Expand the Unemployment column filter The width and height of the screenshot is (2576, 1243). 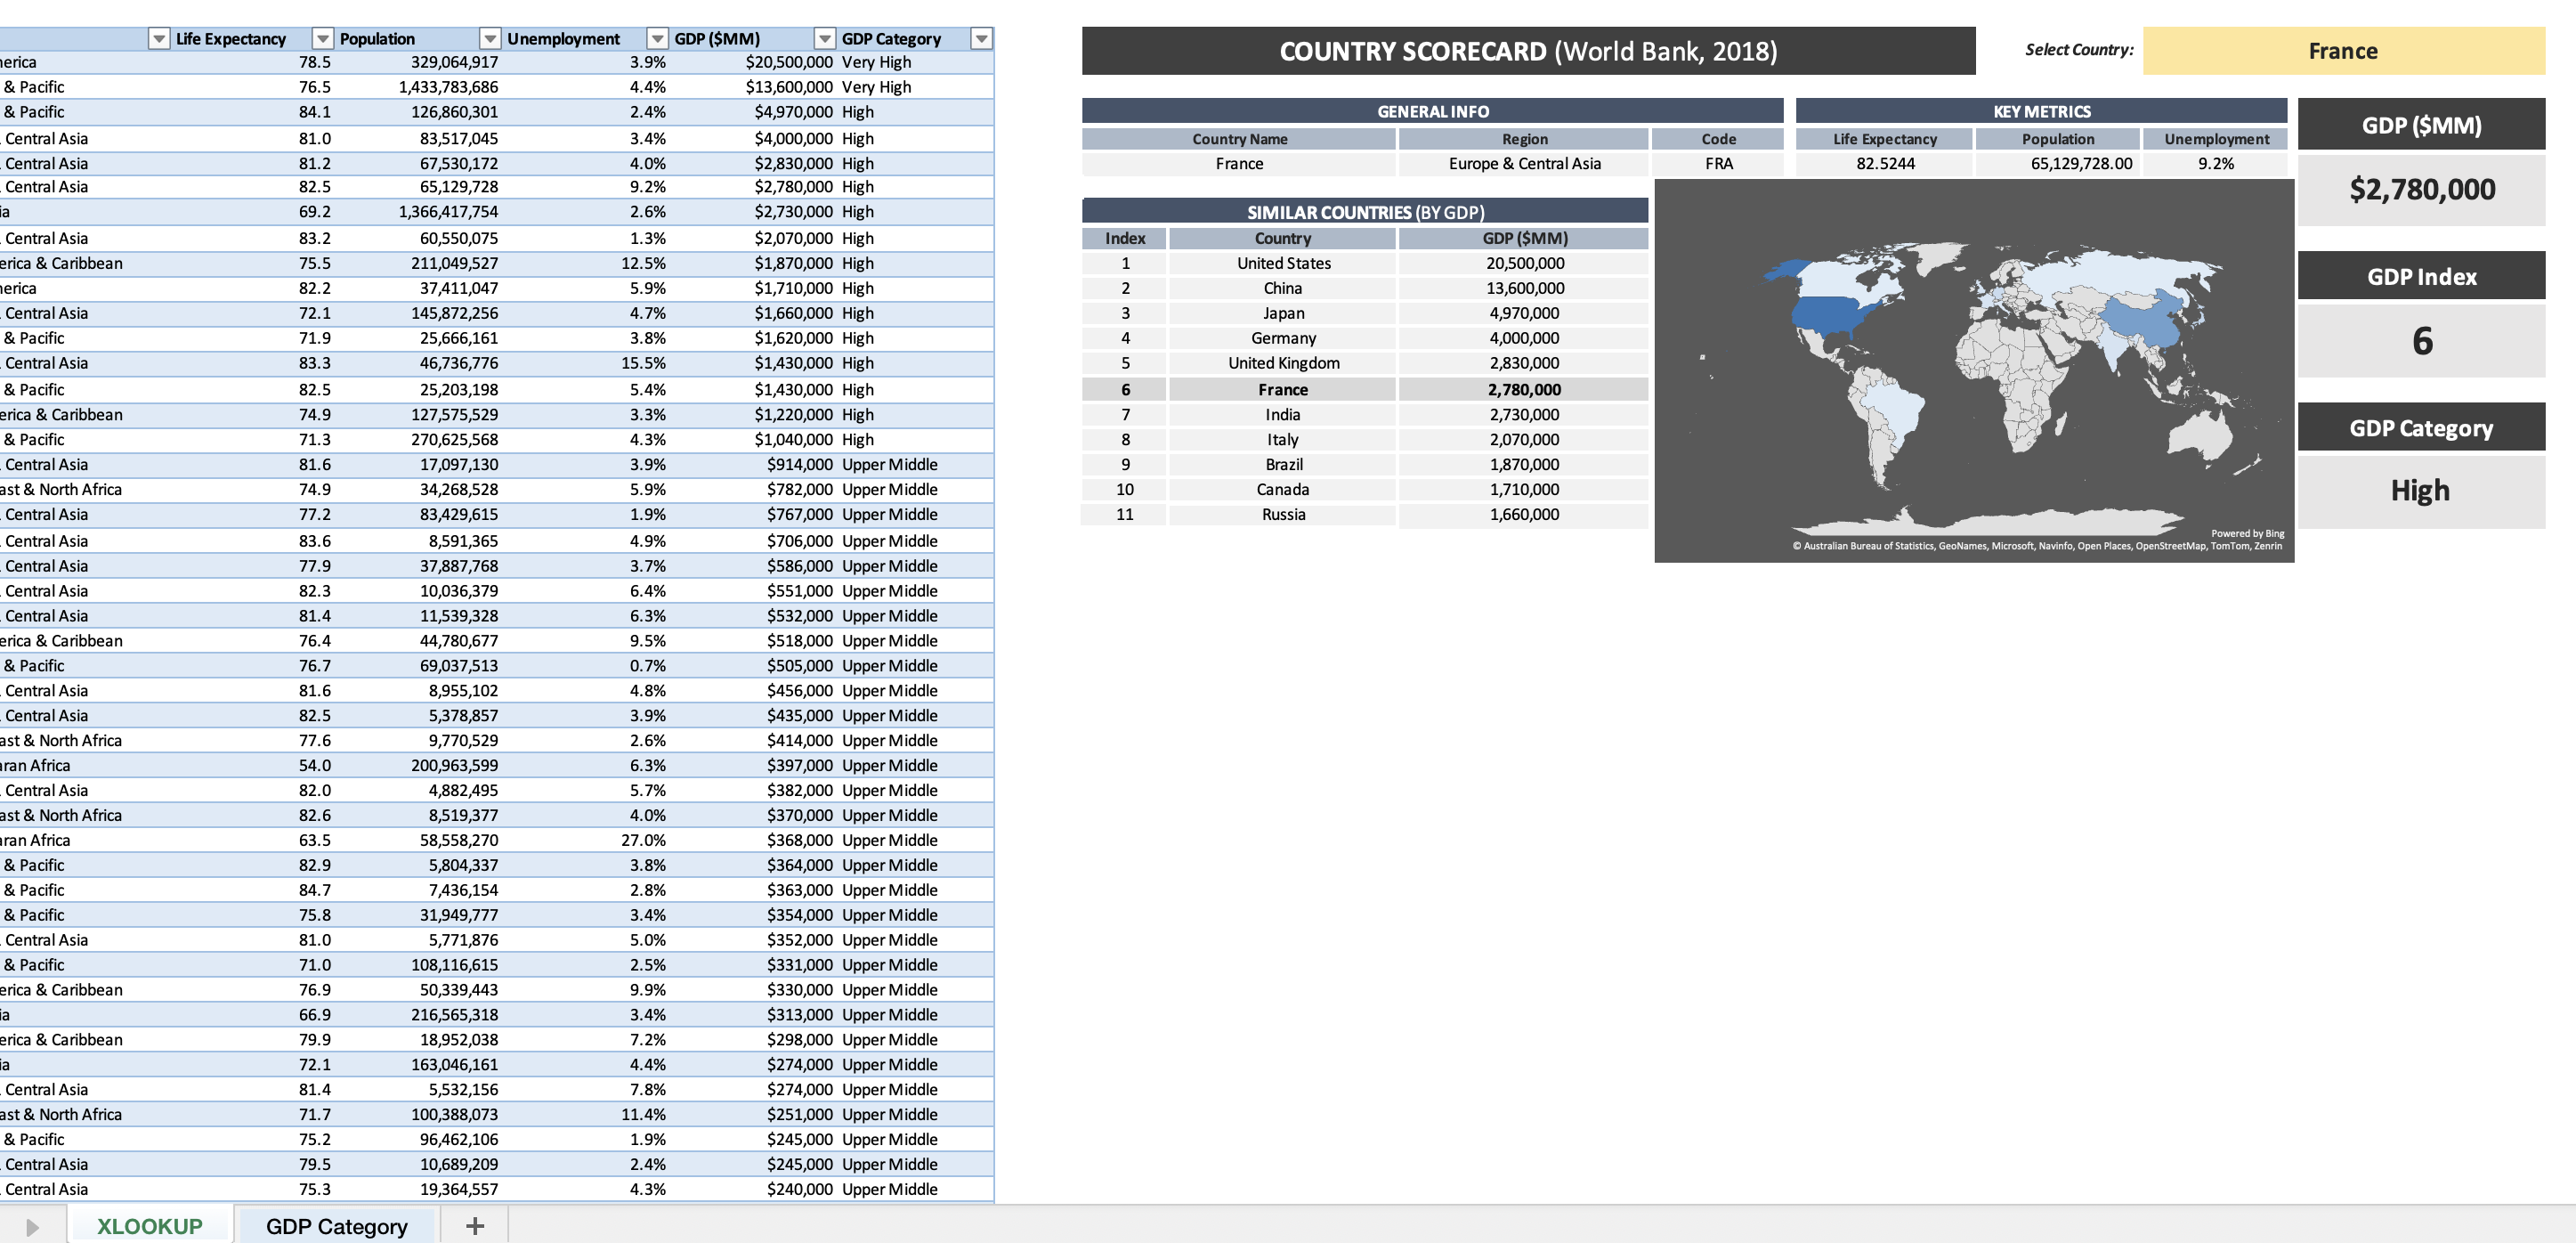tap(657, 39)
